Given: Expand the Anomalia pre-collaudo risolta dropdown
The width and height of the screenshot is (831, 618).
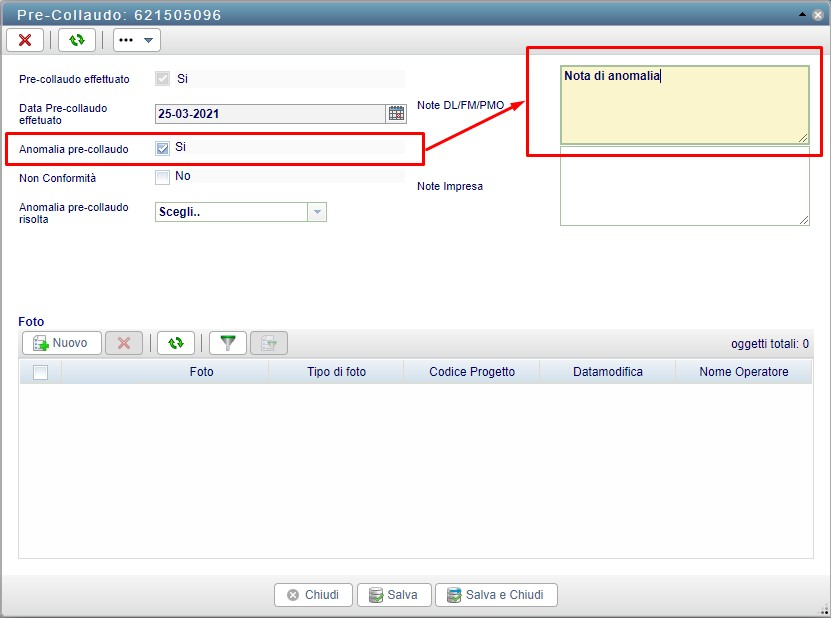Looking at the screenshot, I should pos(316,212).
